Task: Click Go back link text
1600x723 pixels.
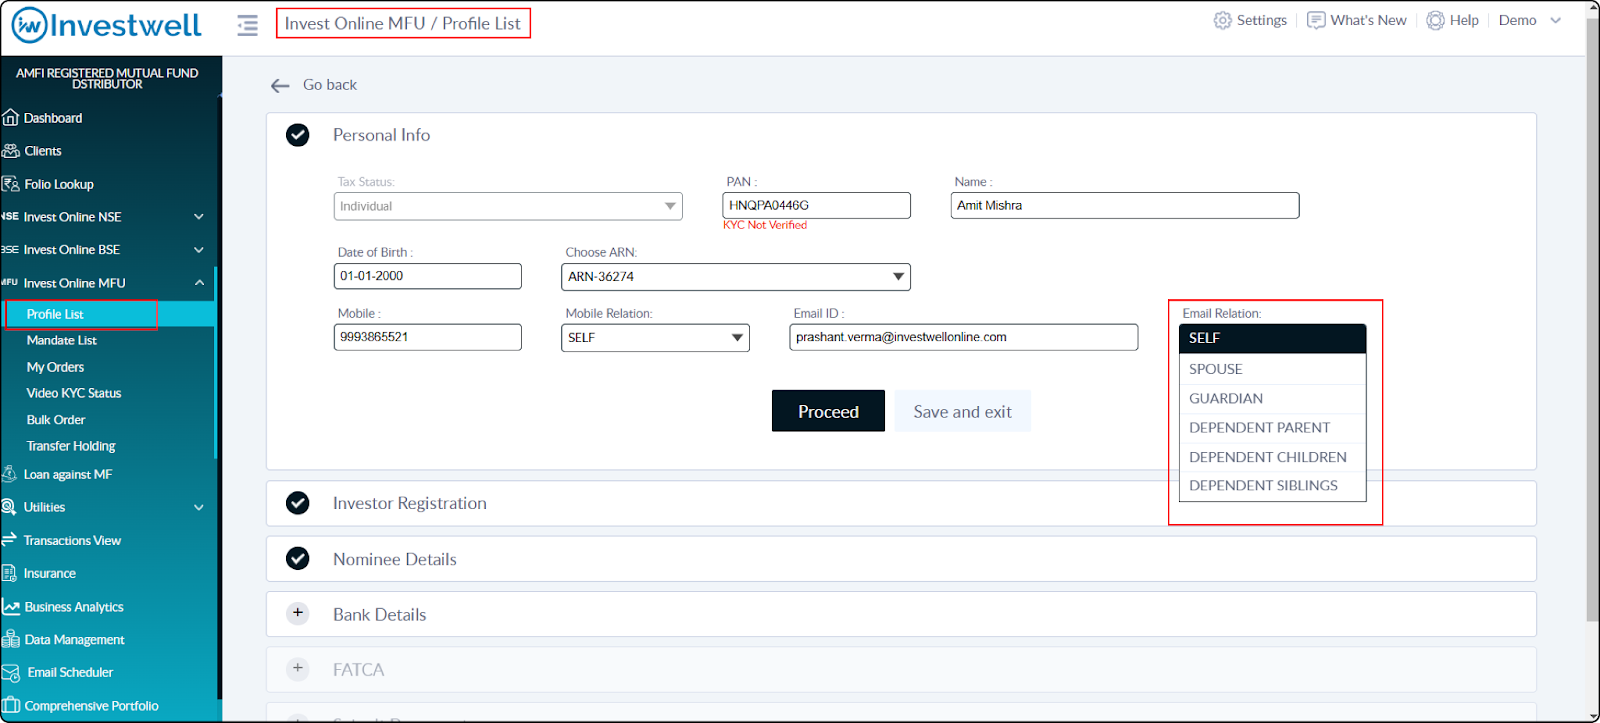Action: coord(330,85)
